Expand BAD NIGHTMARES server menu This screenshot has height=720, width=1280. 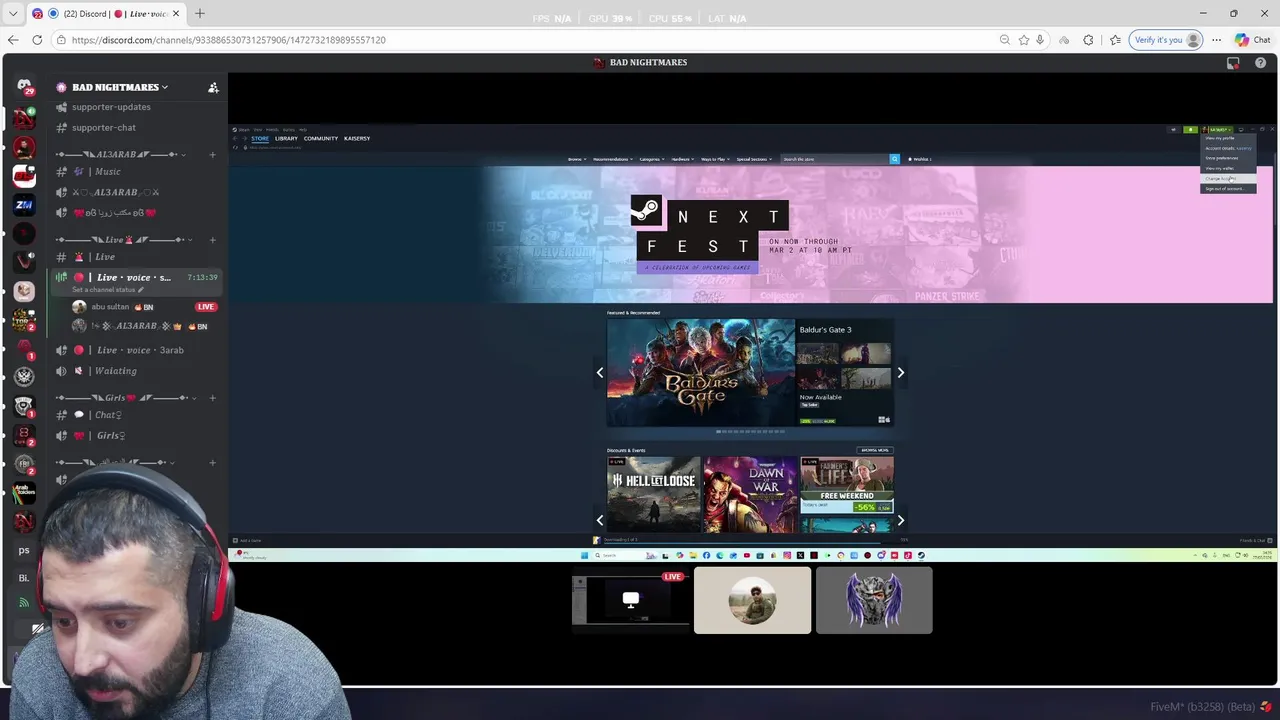120,87
